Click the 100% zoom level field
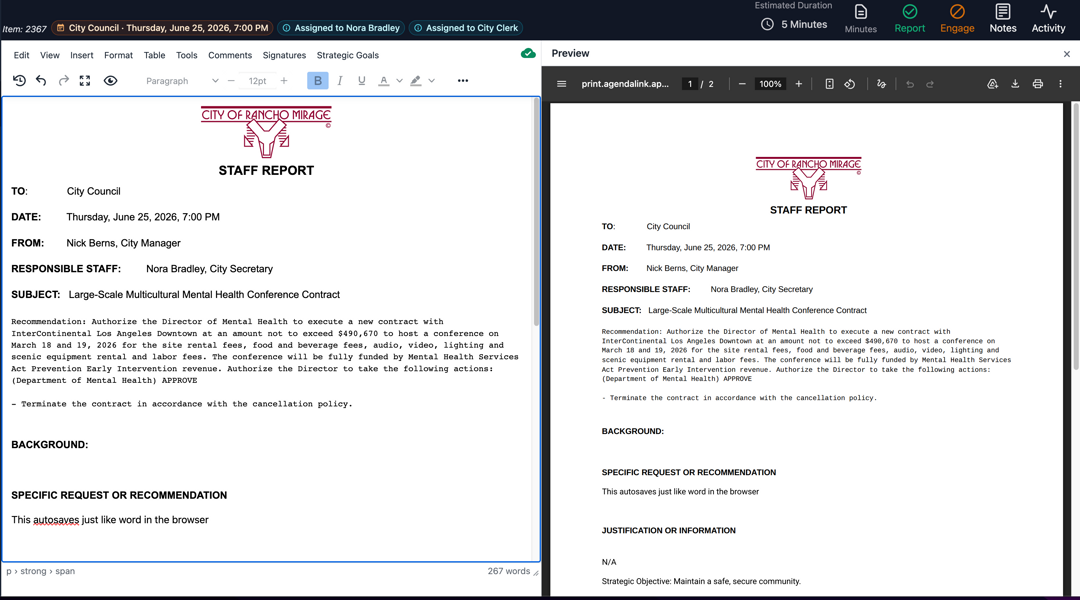Image resolution: width=1080 pixels, height=600 pixels. coord(770,84)
